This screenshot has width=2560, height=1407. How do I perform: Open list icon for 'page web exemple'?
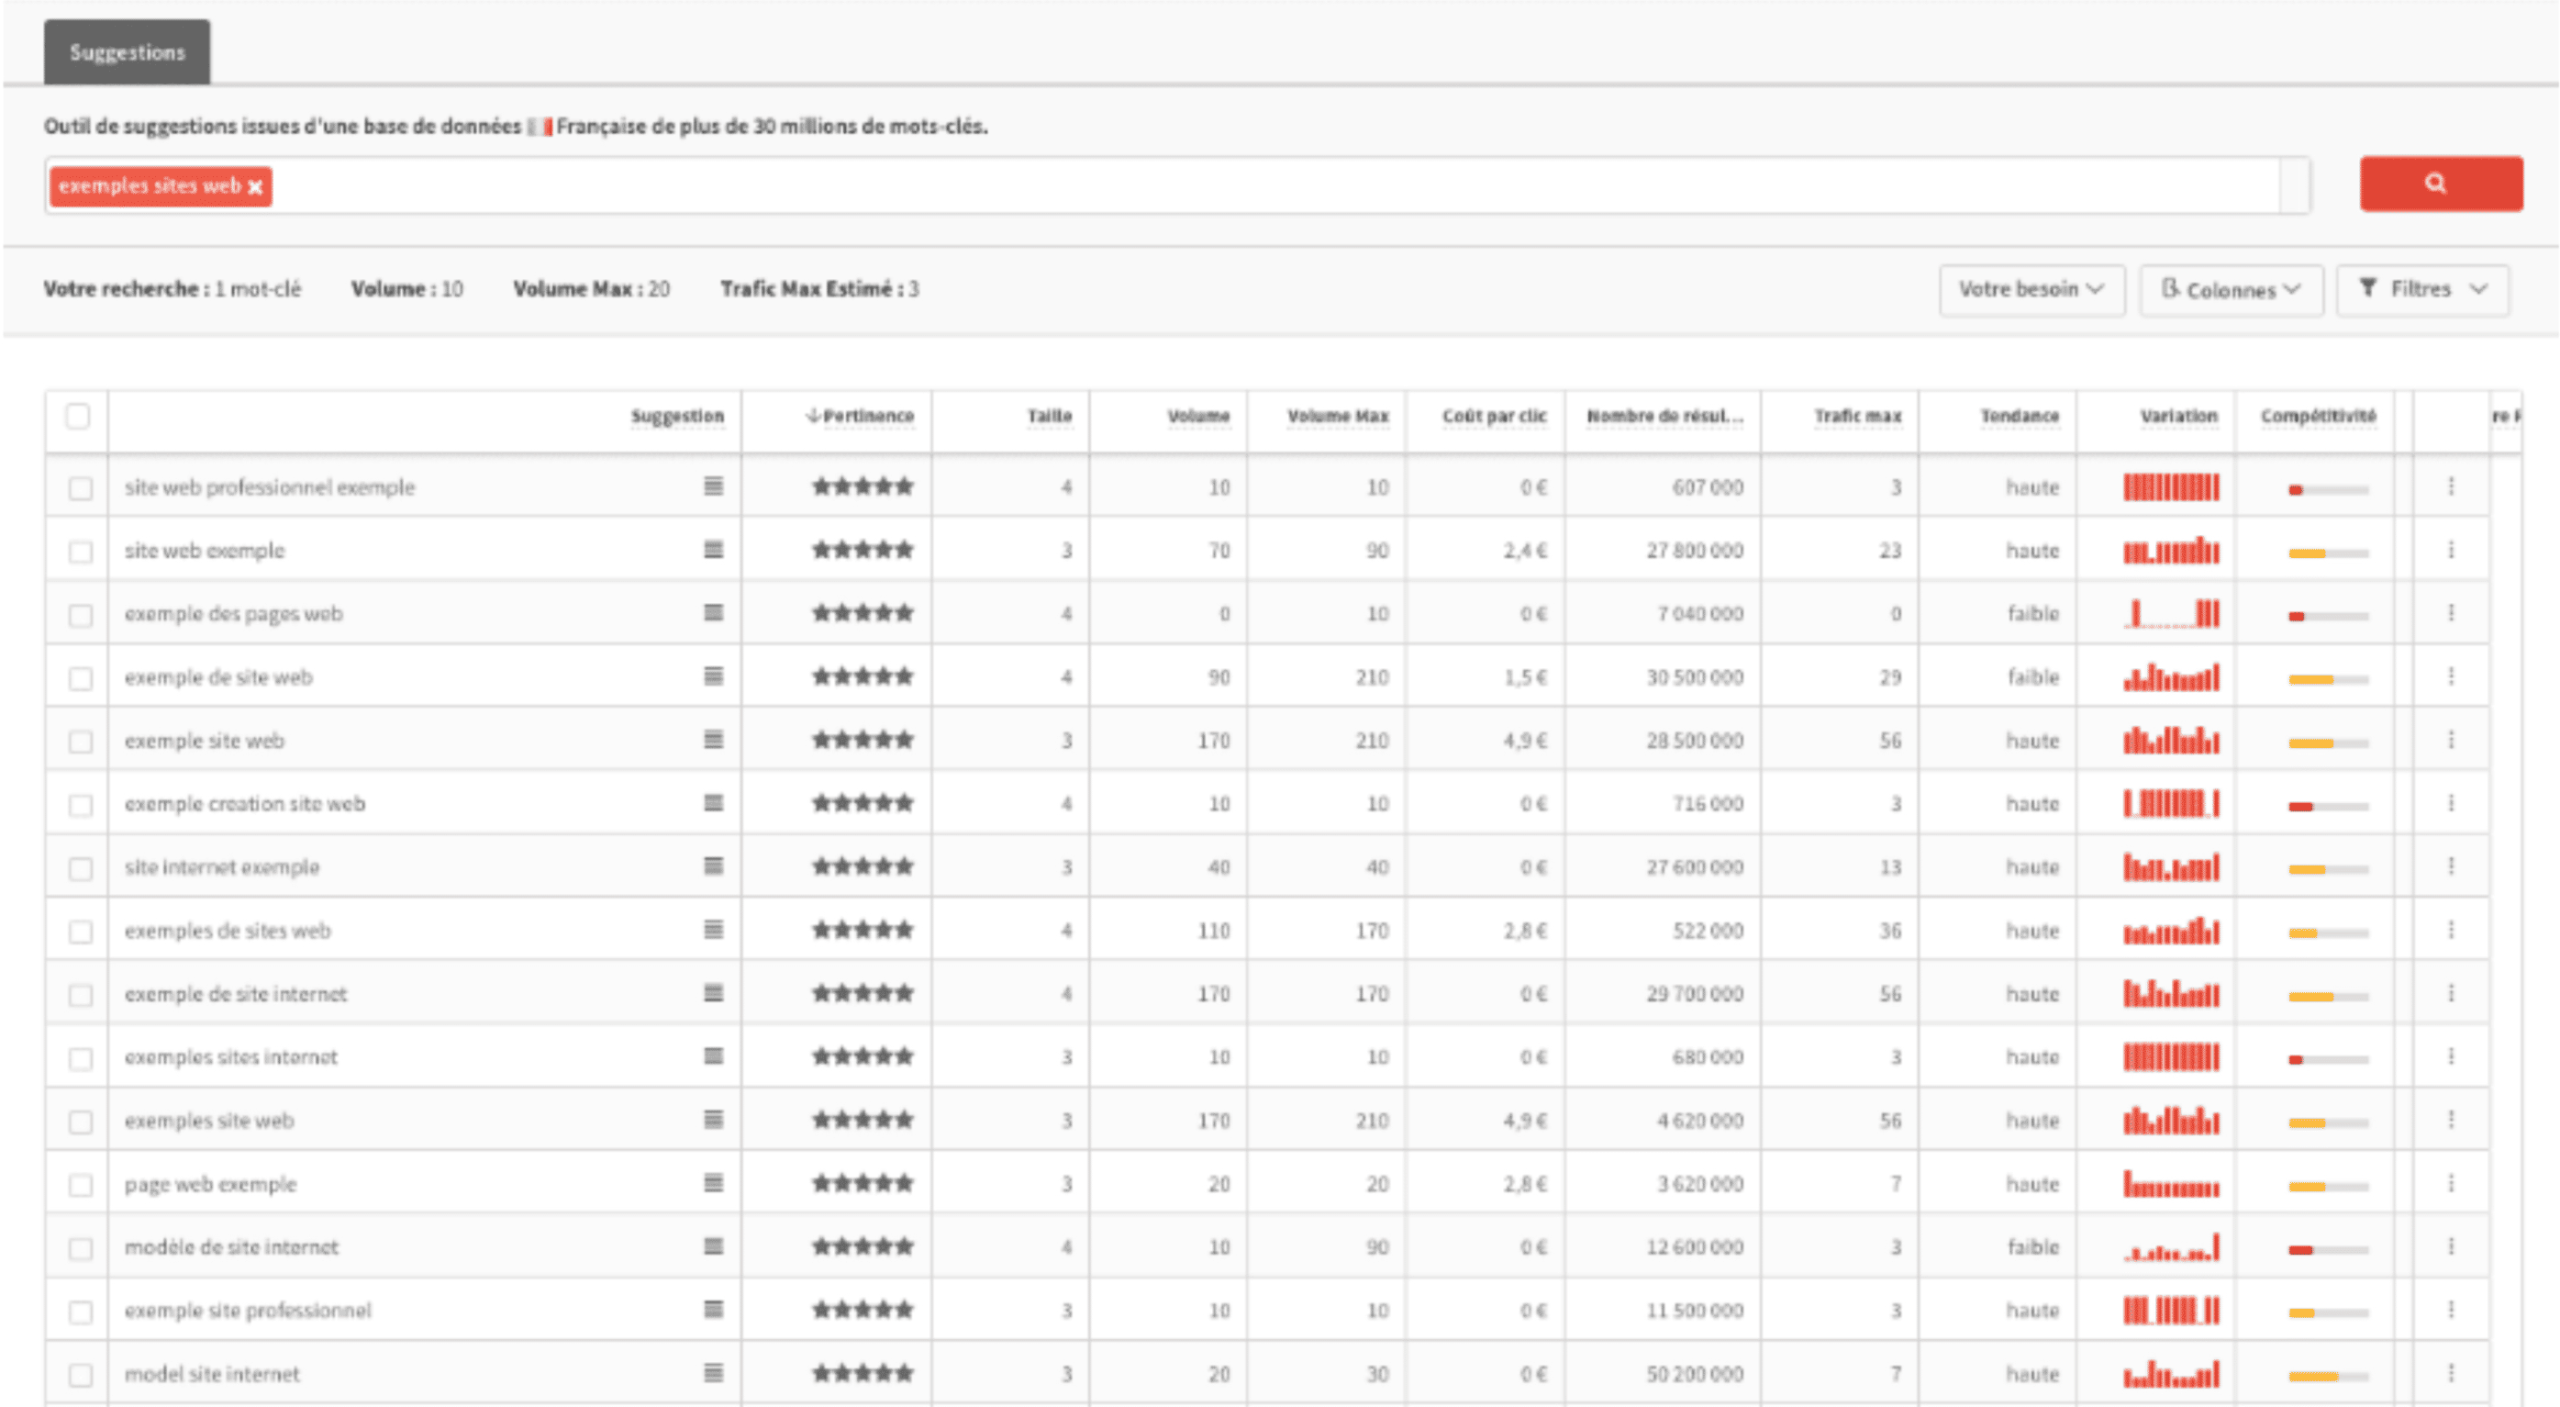click(713, 1183)
